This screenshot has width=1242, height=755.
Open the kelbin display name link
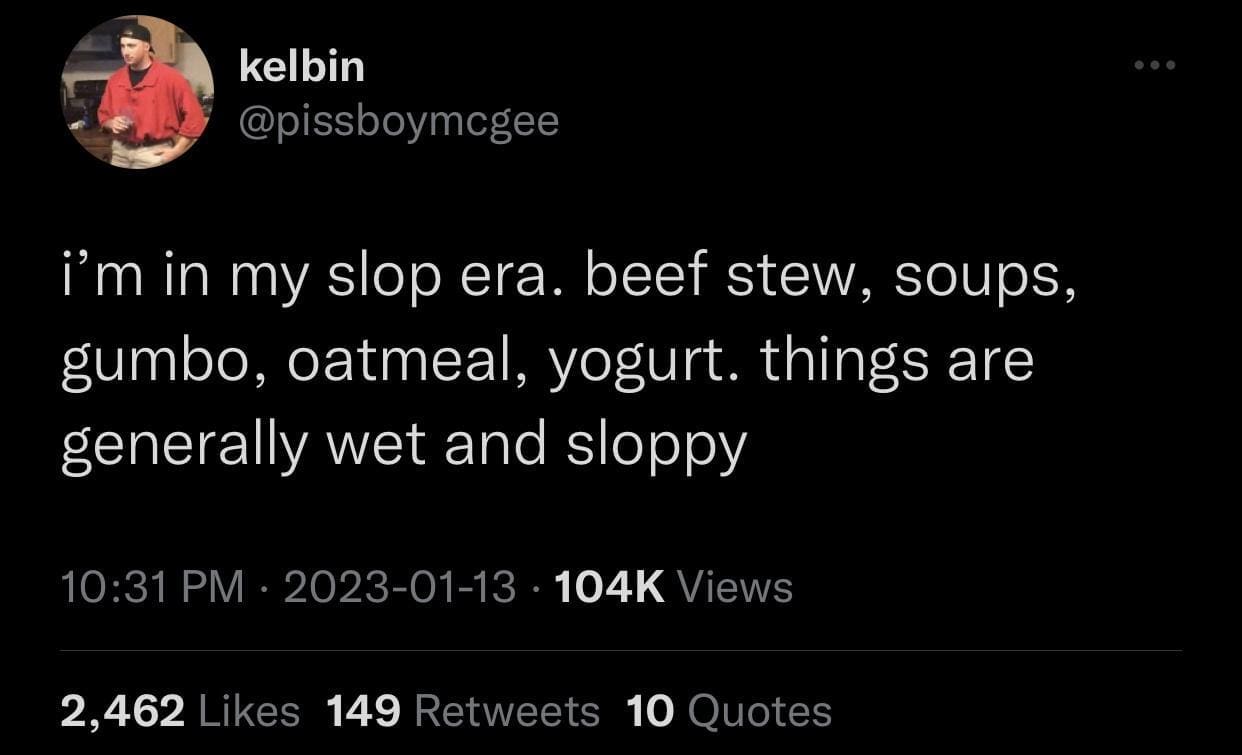(302, 66)
